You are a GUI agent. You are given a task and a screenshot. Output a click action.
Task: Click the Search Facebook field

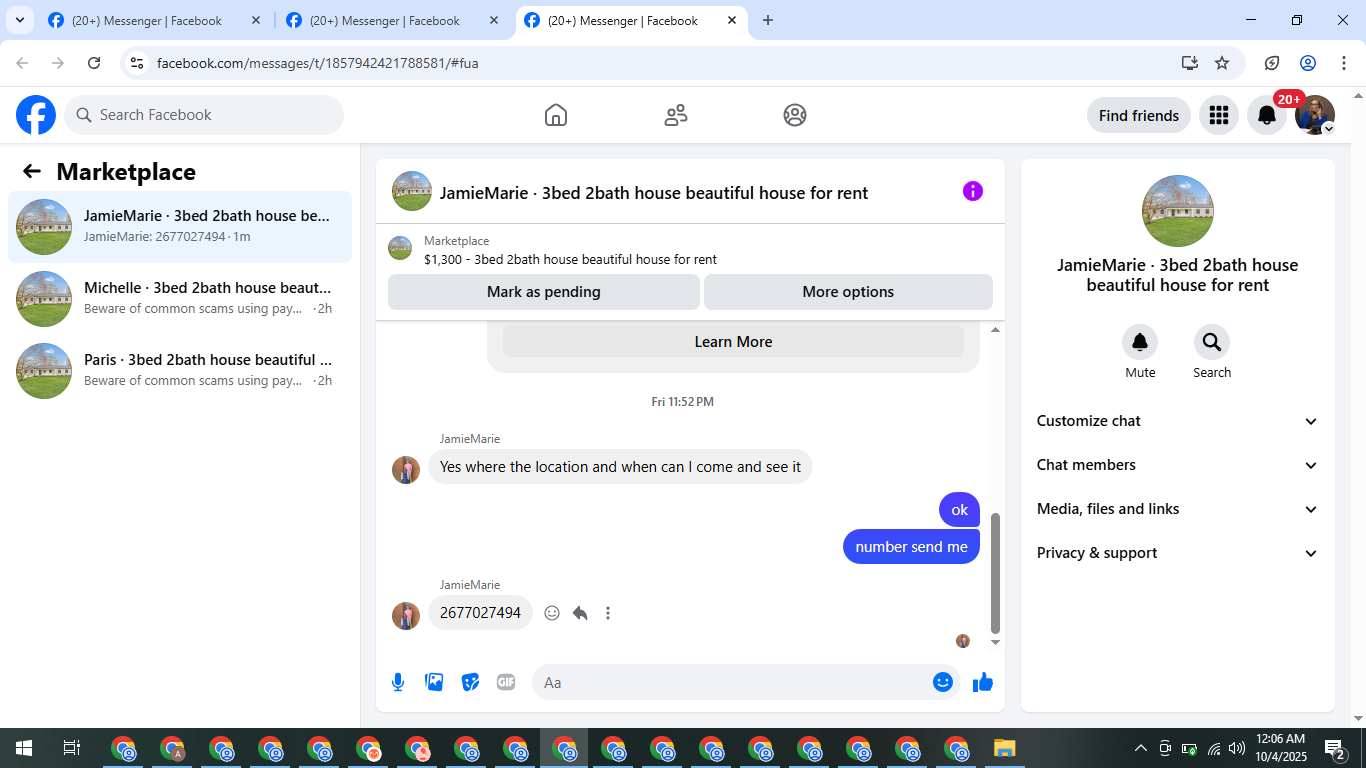point(204,115)
